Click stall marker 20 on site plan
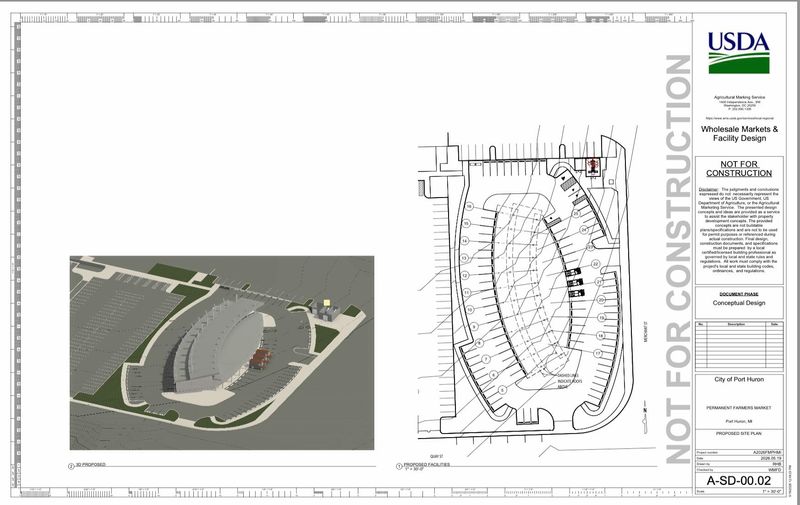800x505 pixels. (x=601, y=300)
